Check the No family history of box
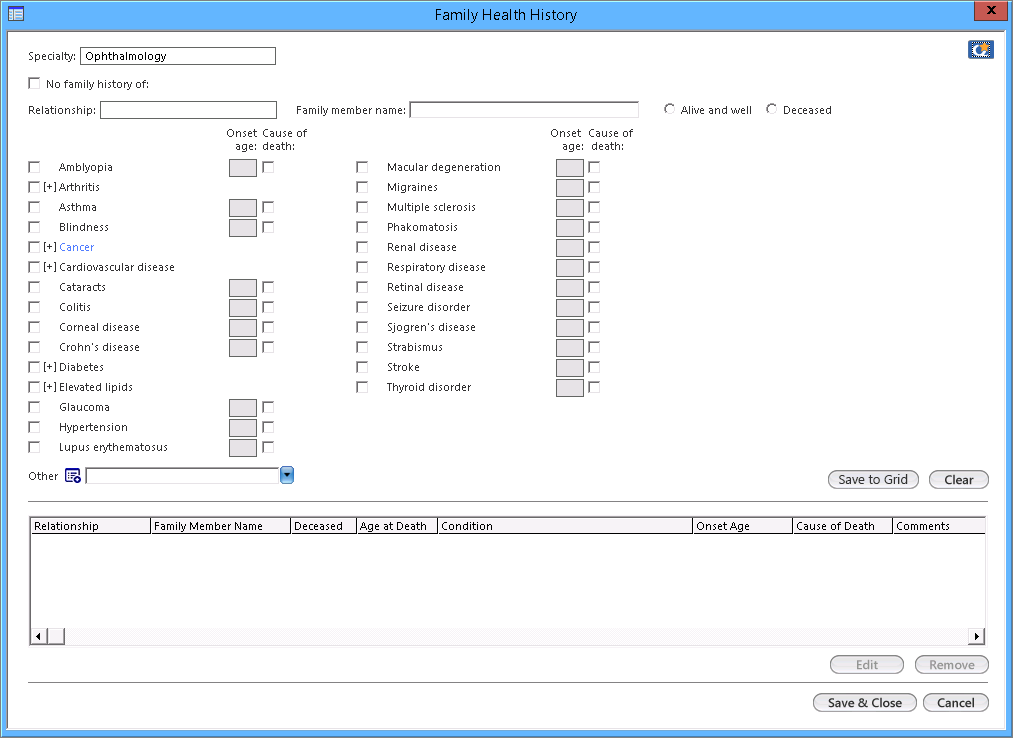 pos(34,83)
